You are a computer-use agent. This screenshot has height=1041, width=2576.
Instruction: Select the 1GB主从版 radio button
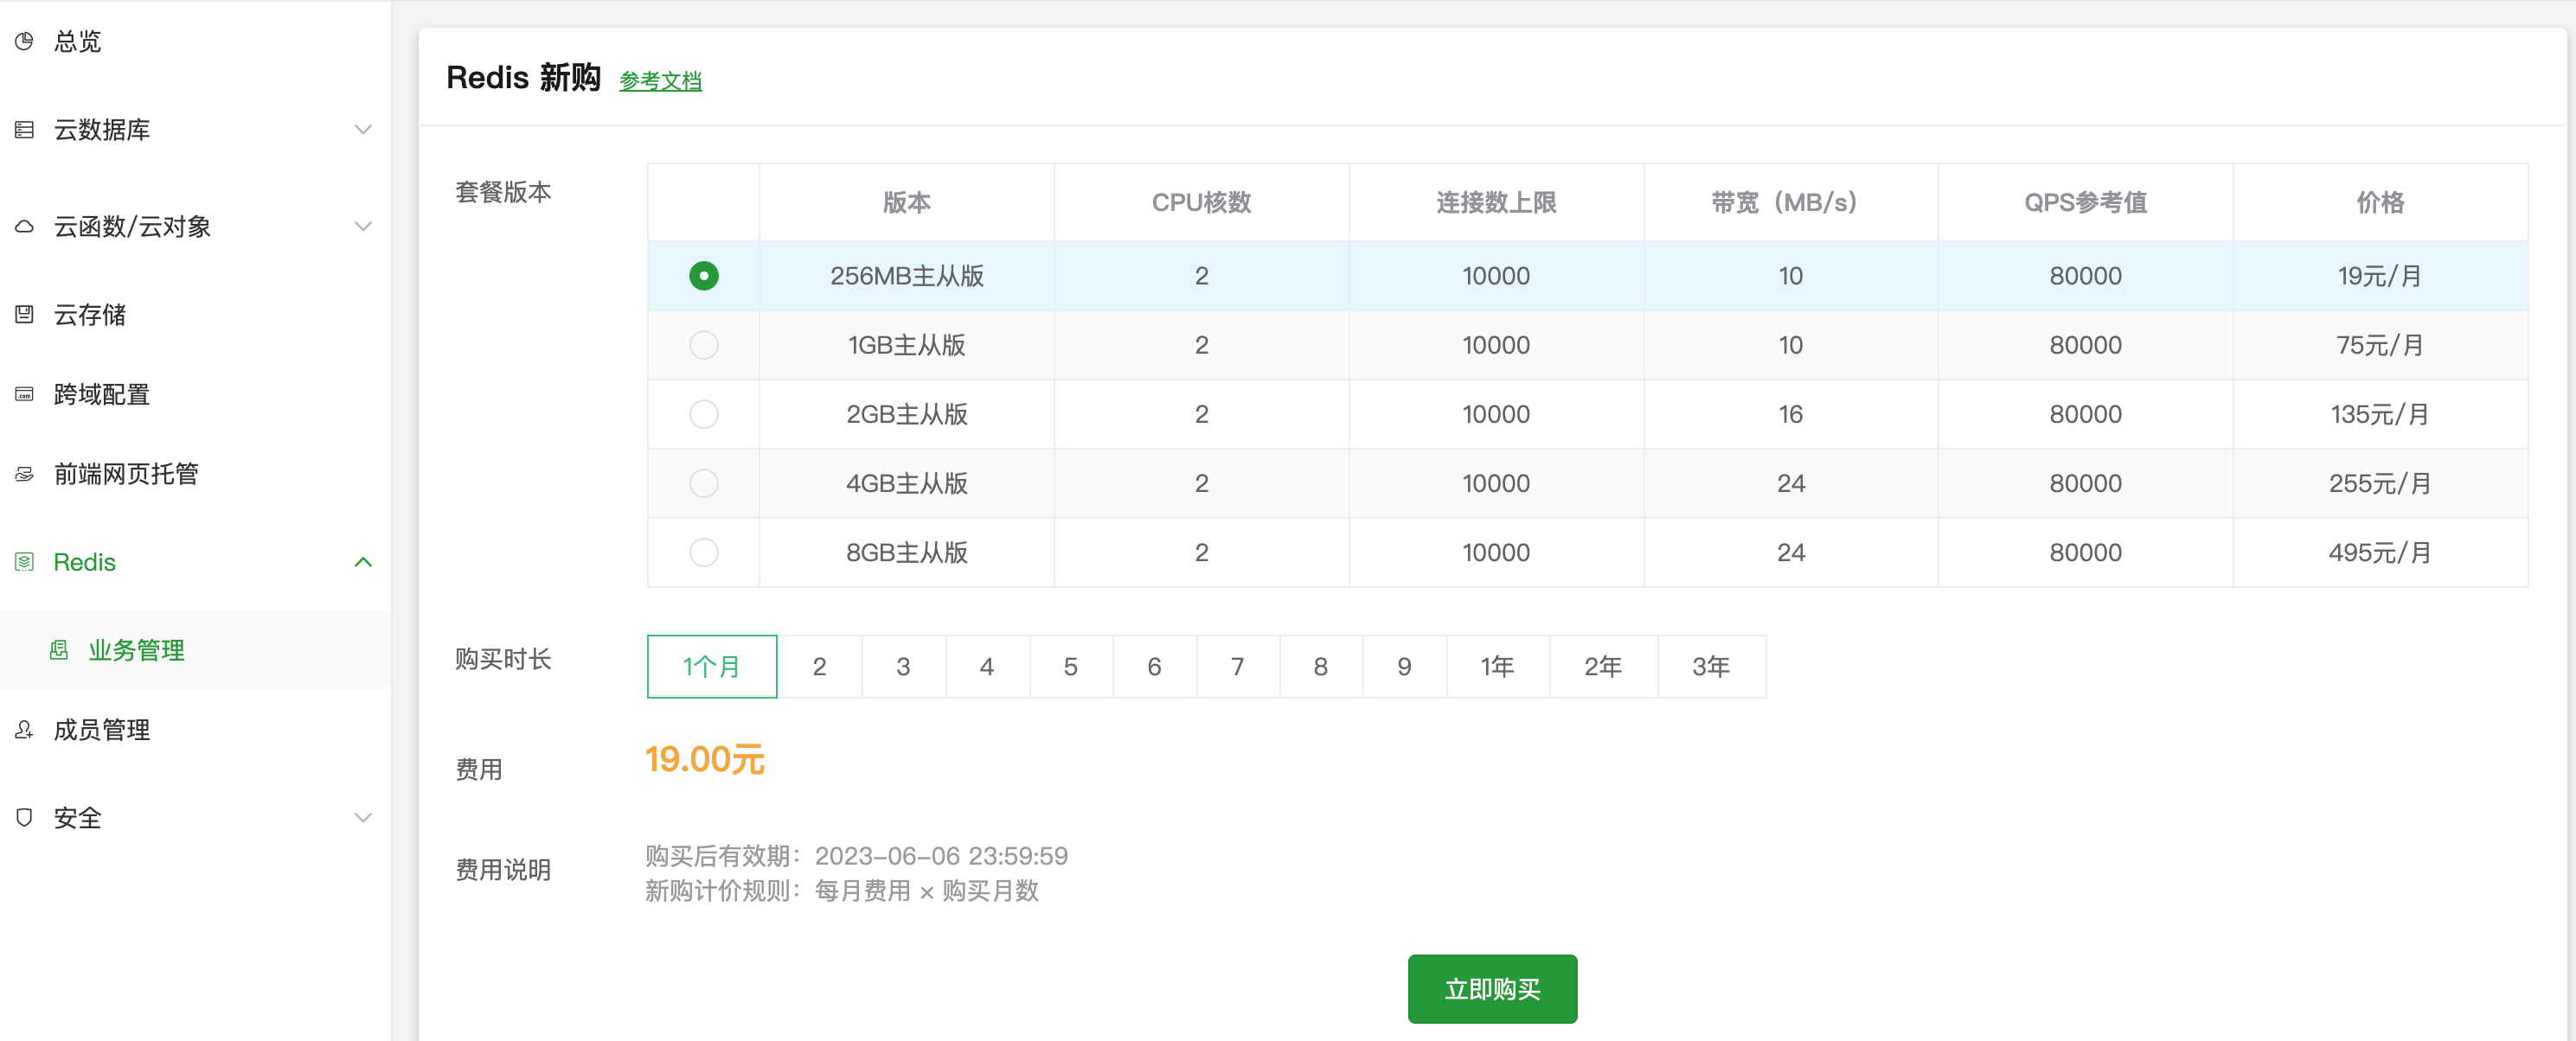click(x=704, y=344)
